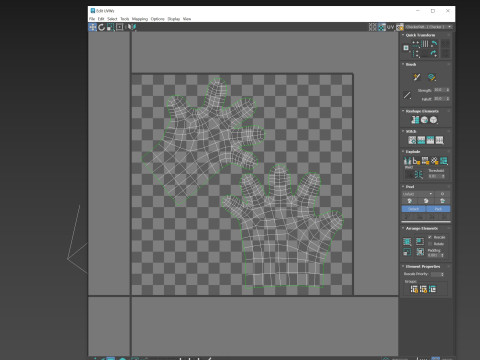The height and width of the screenshot is (360, 480).
Task: Click the blue Detach button in Peel
Action: point(413,209)
